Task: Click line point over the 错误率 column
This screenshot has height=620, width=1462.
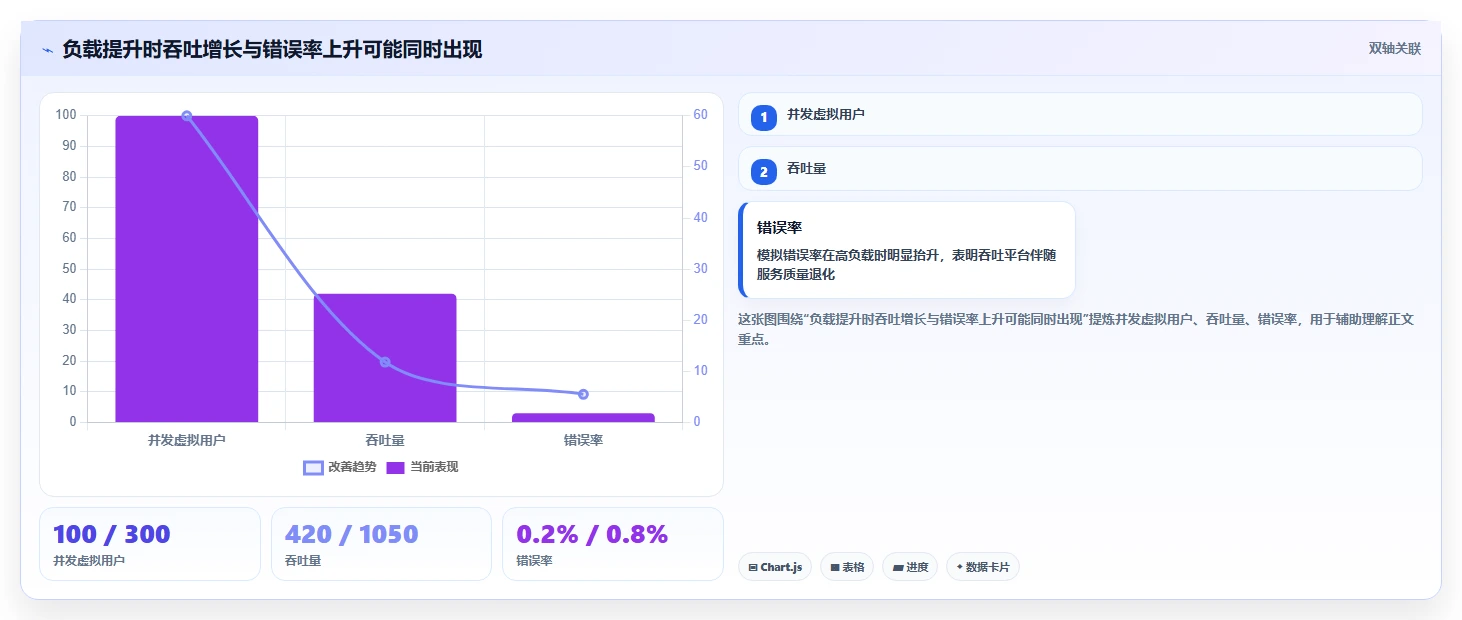Action: point(583,394)
